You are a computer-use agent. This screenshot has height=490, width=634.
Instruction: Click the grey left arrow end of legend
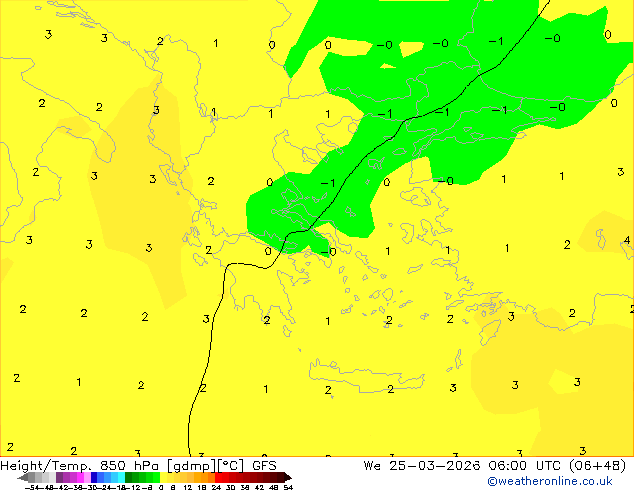coord(22,478)
